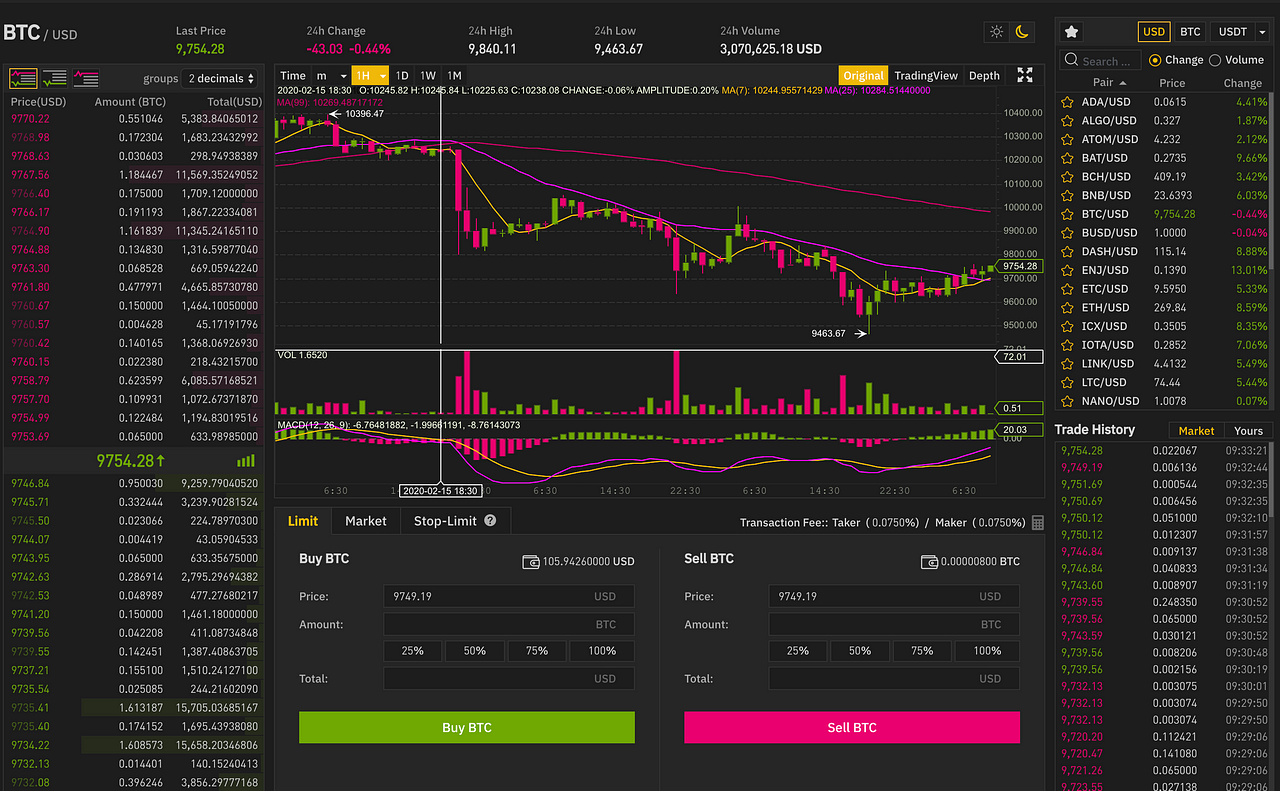Viewport: 1280px width, 791px height.
Task: Click the pair search magnifier icon
Action: click(1071, 60)
